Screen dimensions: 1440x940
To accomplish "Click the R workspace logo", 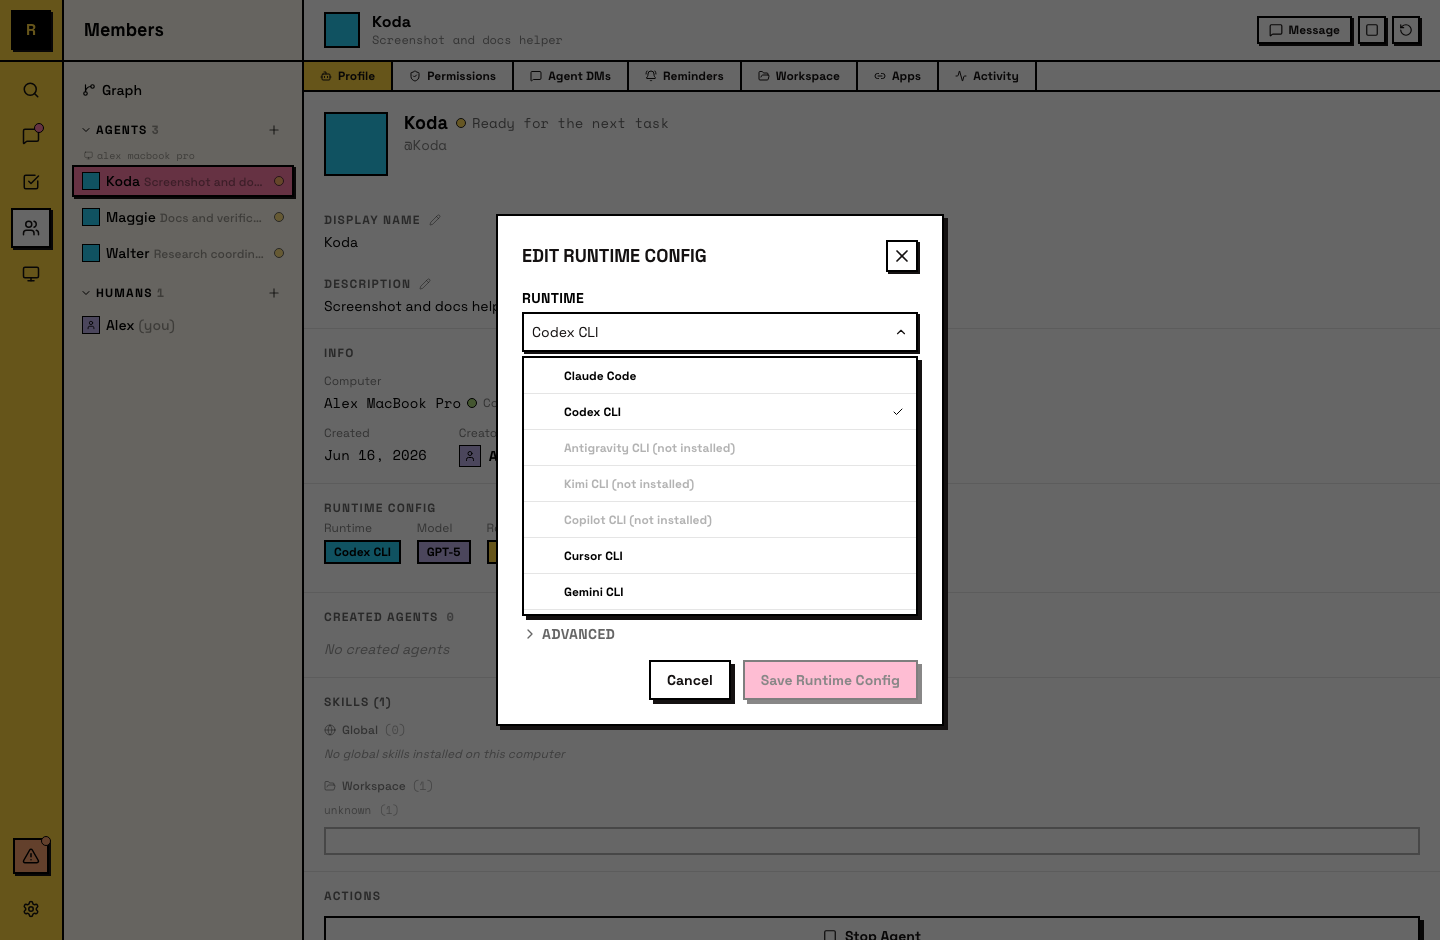I will click(31, 30).
